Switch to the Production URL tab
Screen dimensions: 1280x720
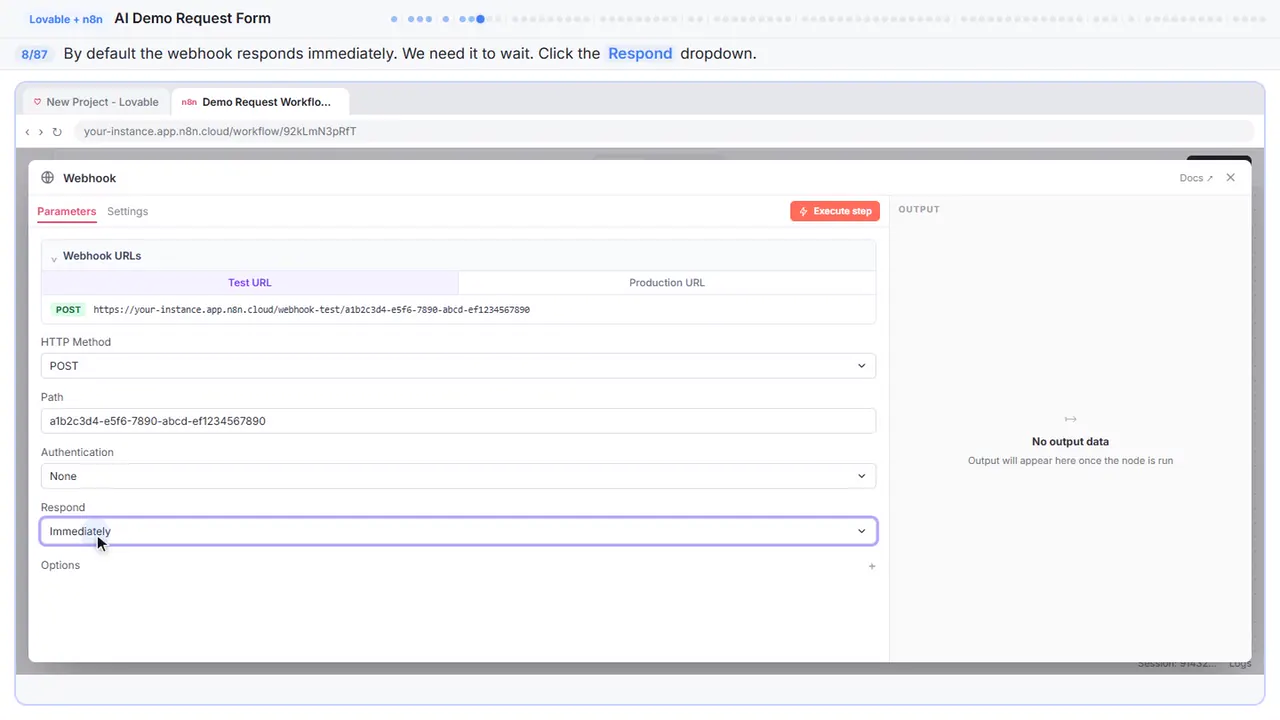click(667, 283)
